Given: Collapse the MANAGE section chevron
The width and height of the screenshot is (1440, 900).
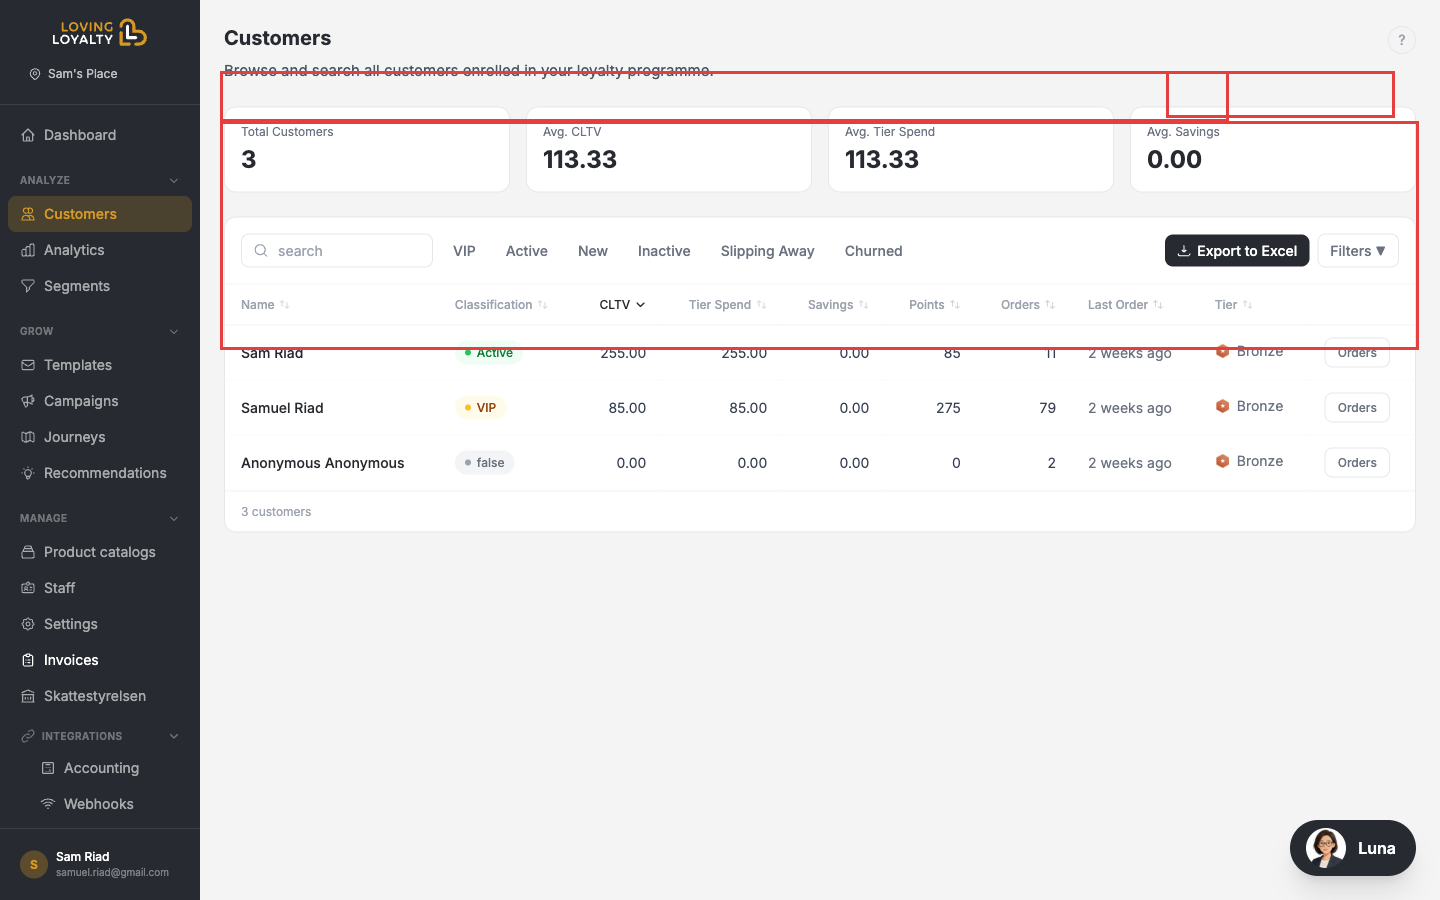Looking at the screenshot, I should tap(174, 519).
